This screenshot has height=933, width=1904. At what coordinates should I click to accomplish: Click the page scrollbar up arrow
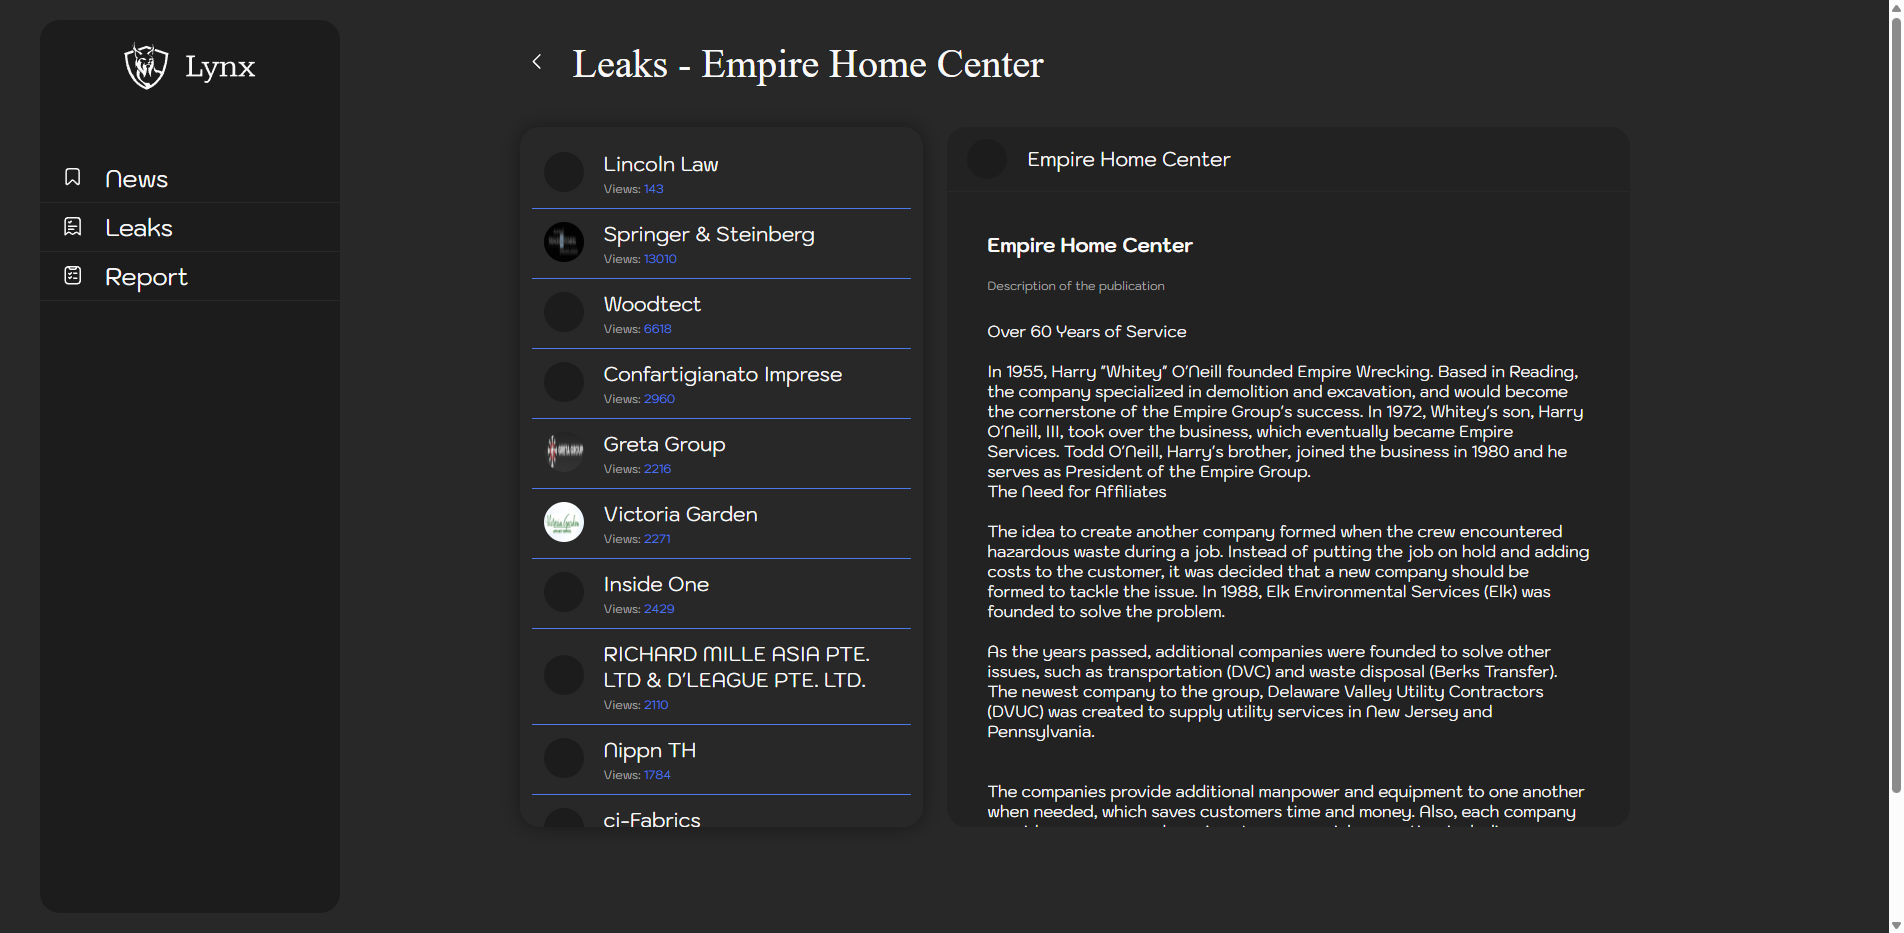tap(1896, 8)
